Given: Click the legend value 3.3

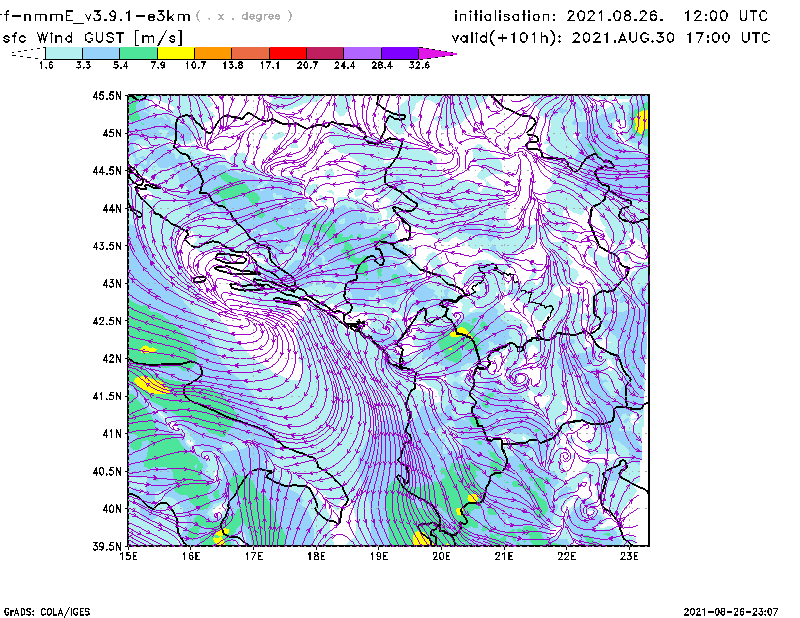Looking at the screenshot, I should (83, 65).
